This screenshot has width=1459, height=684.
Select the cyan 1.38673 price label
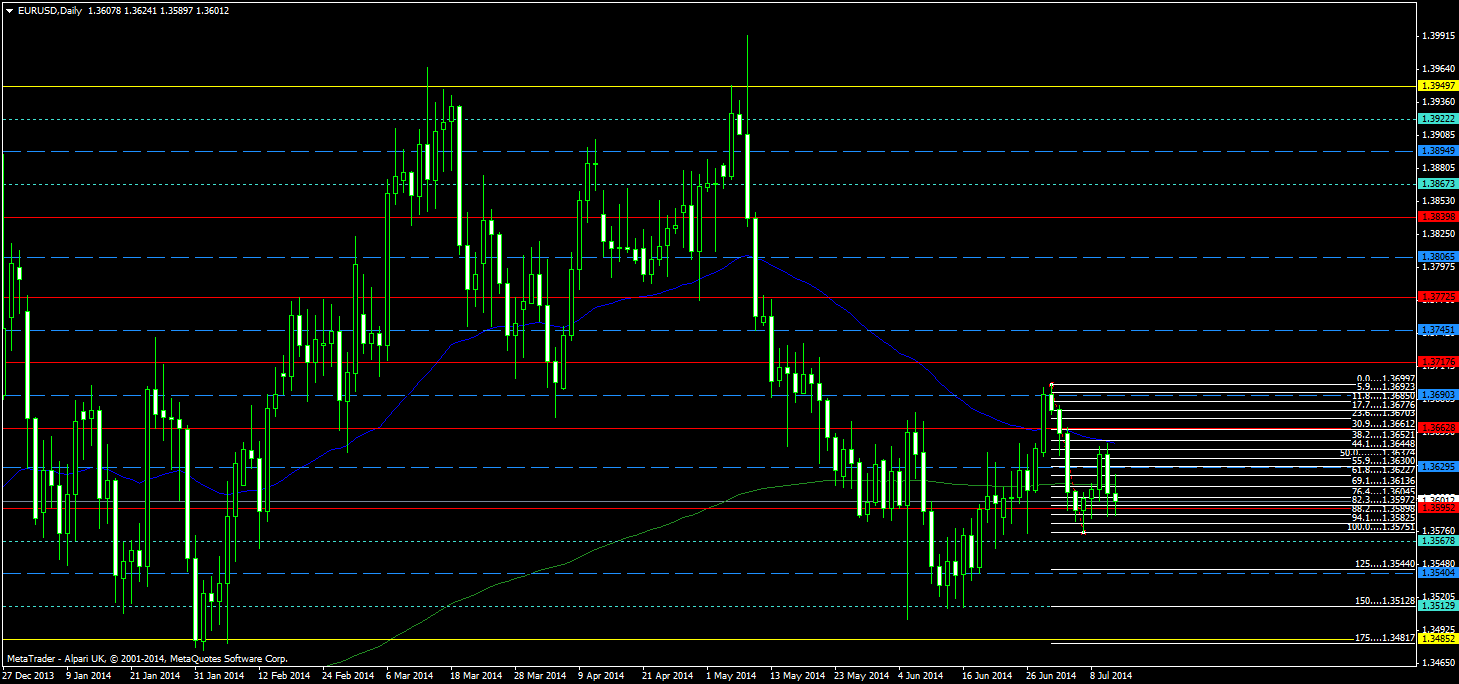point(1437,184)
